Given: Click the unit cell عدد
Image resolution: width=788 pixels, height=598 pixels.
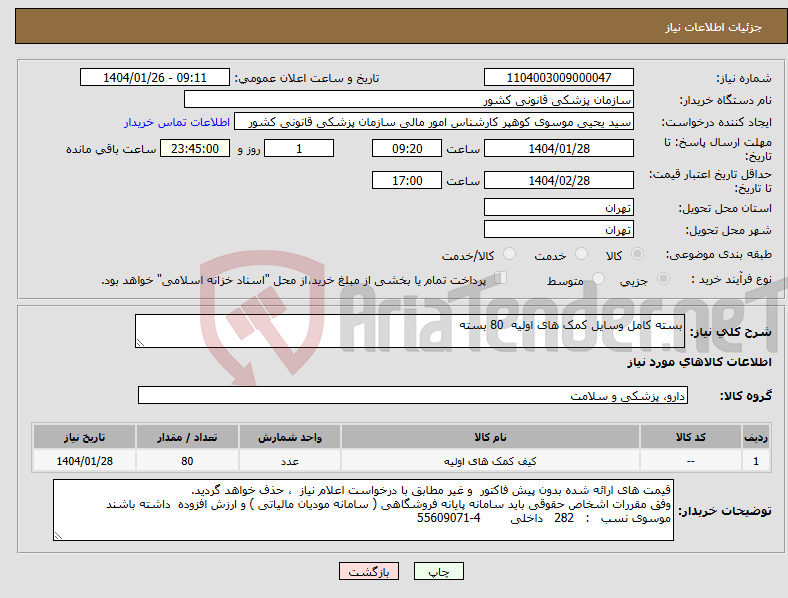Looking at the screenshot, I should pyautogui.click(x=290, y=461).
